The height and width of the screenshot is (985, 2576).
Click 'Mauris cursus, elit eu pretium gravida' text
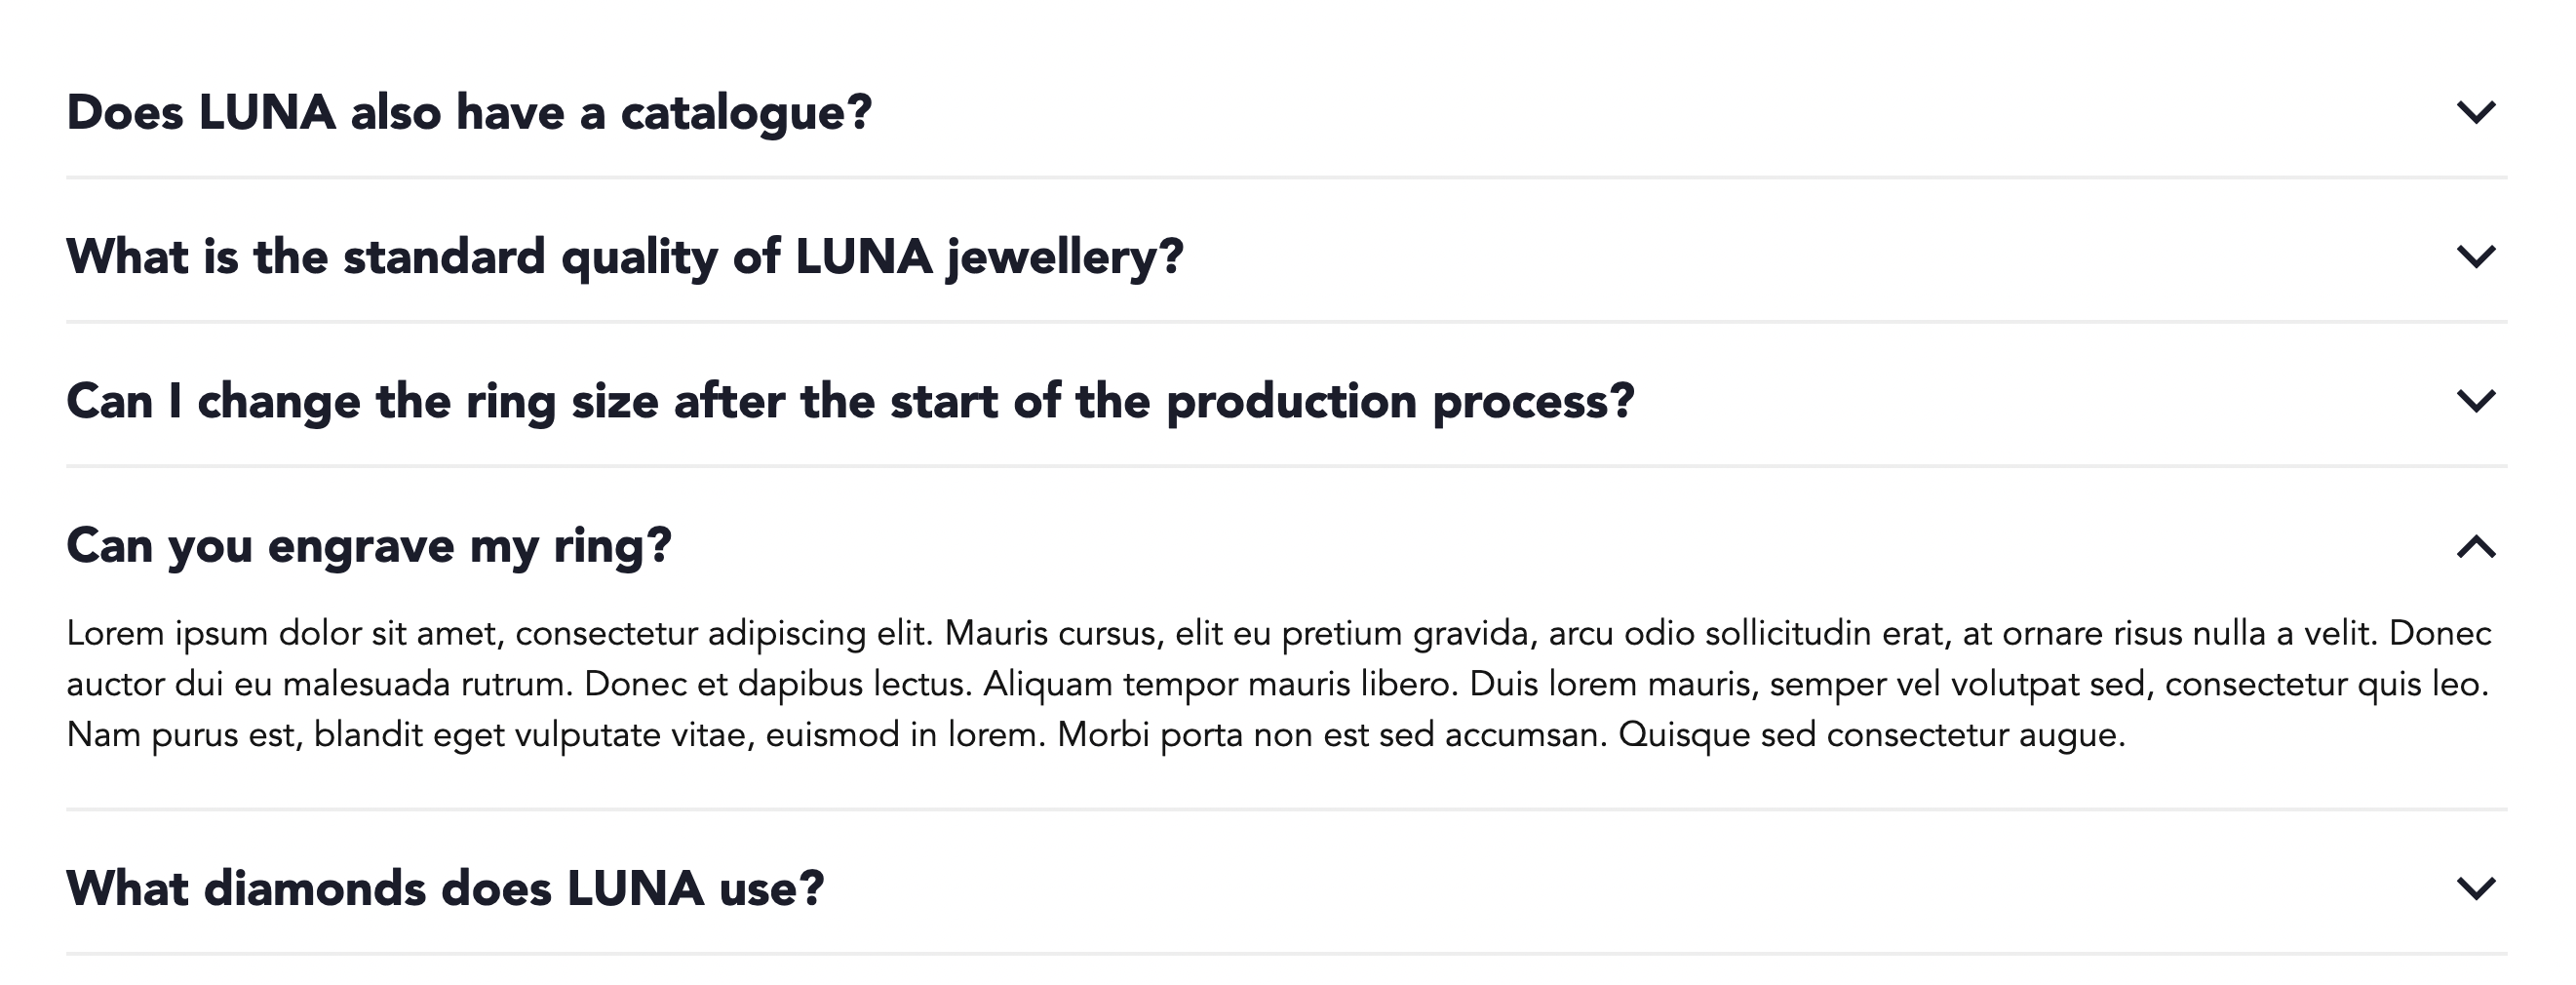pyautogui.click(x=1241, y=634)
